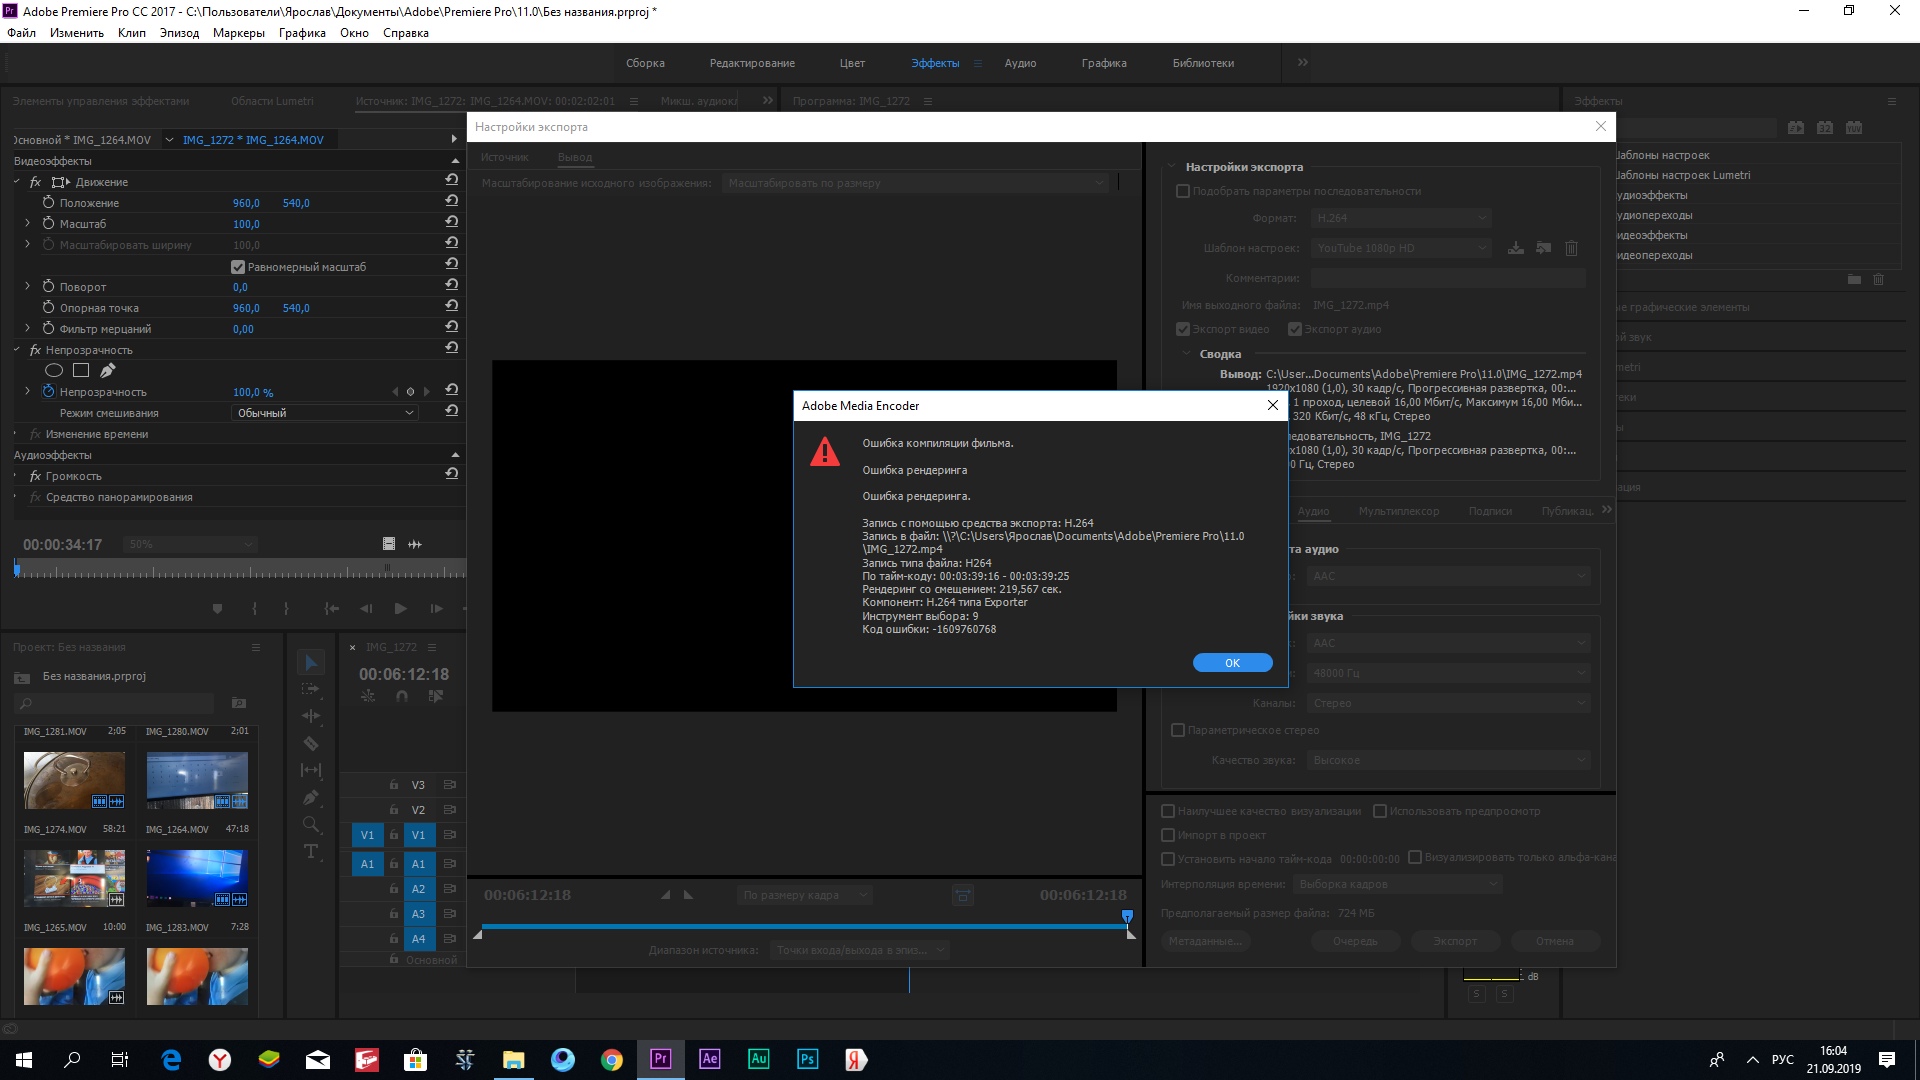Enable Использовать предпросмотр checkbox

pyautogui.click(x=1380, y=811)
